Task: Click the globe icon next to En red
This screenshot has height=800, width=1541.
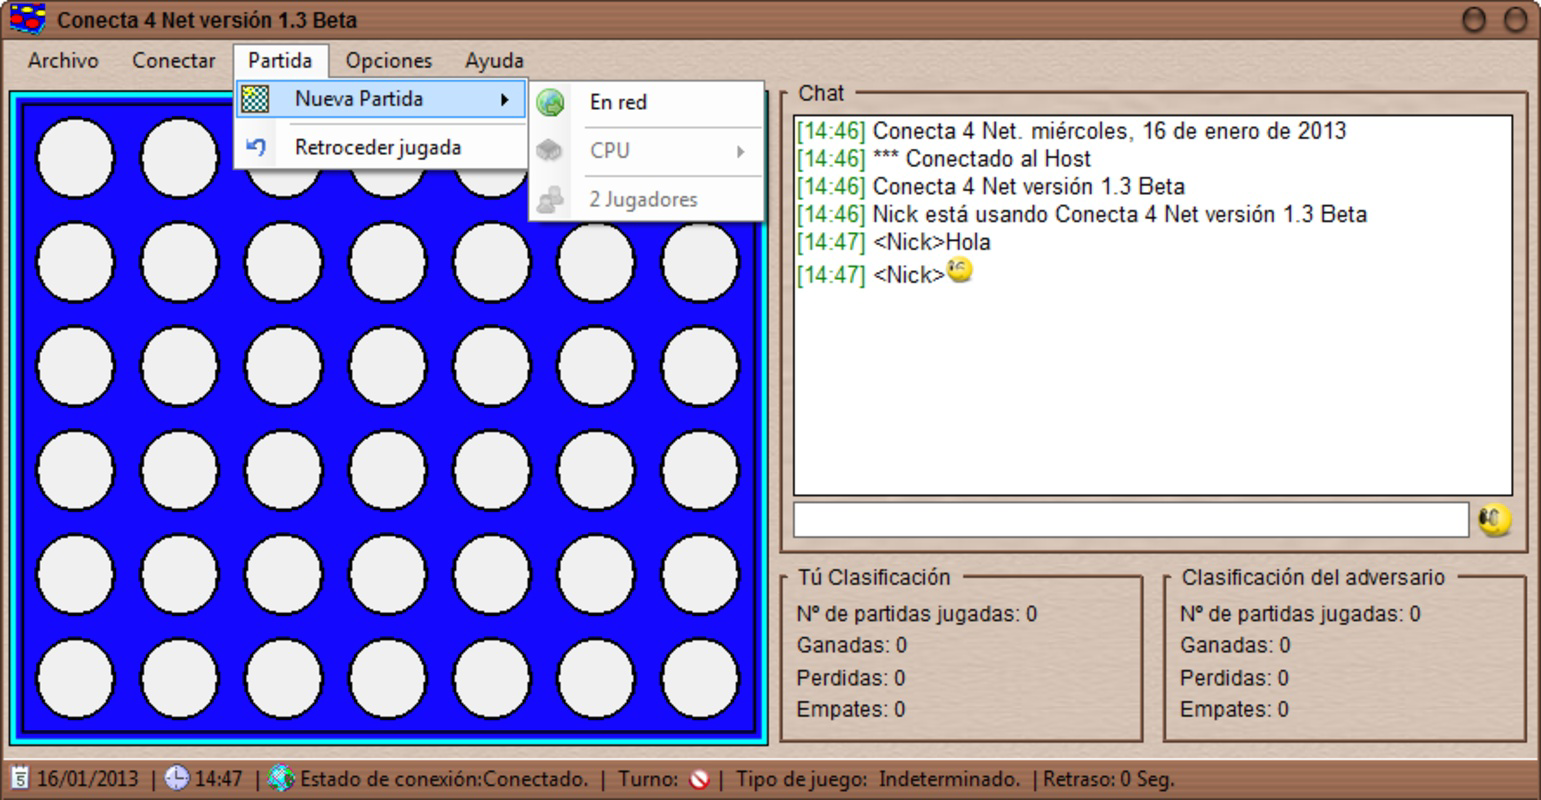Action: pos(550,102)
